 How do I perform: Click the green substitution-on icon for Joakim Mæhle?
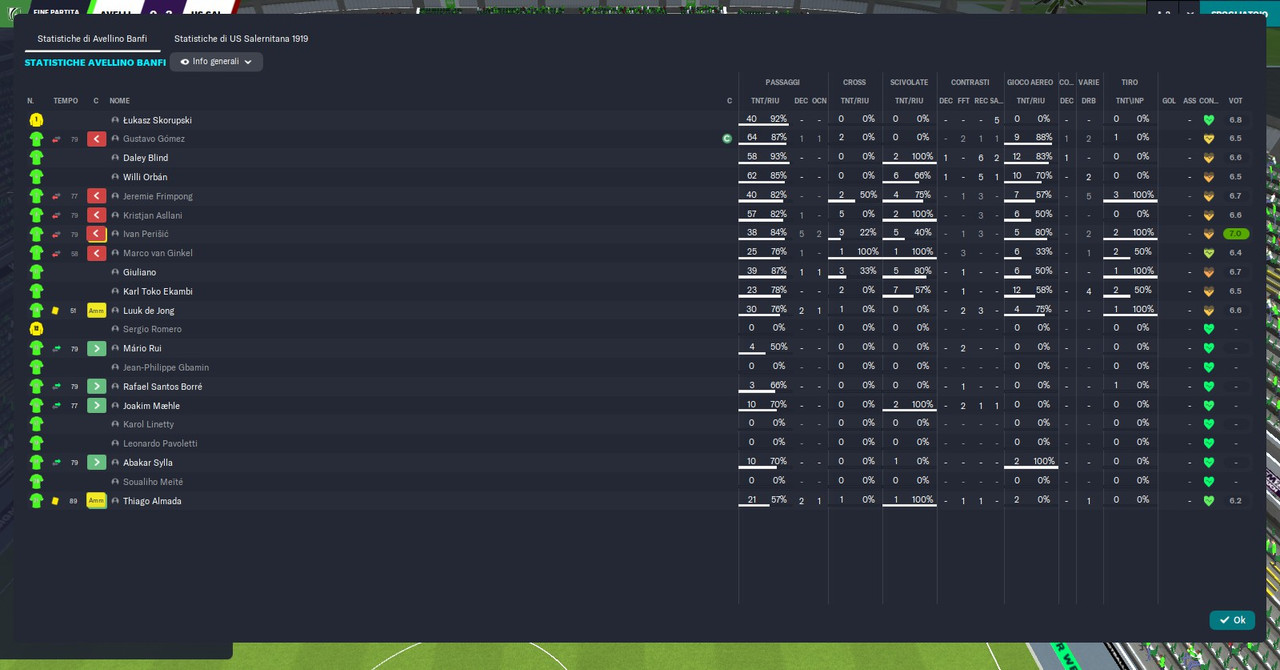coord(96,405)
